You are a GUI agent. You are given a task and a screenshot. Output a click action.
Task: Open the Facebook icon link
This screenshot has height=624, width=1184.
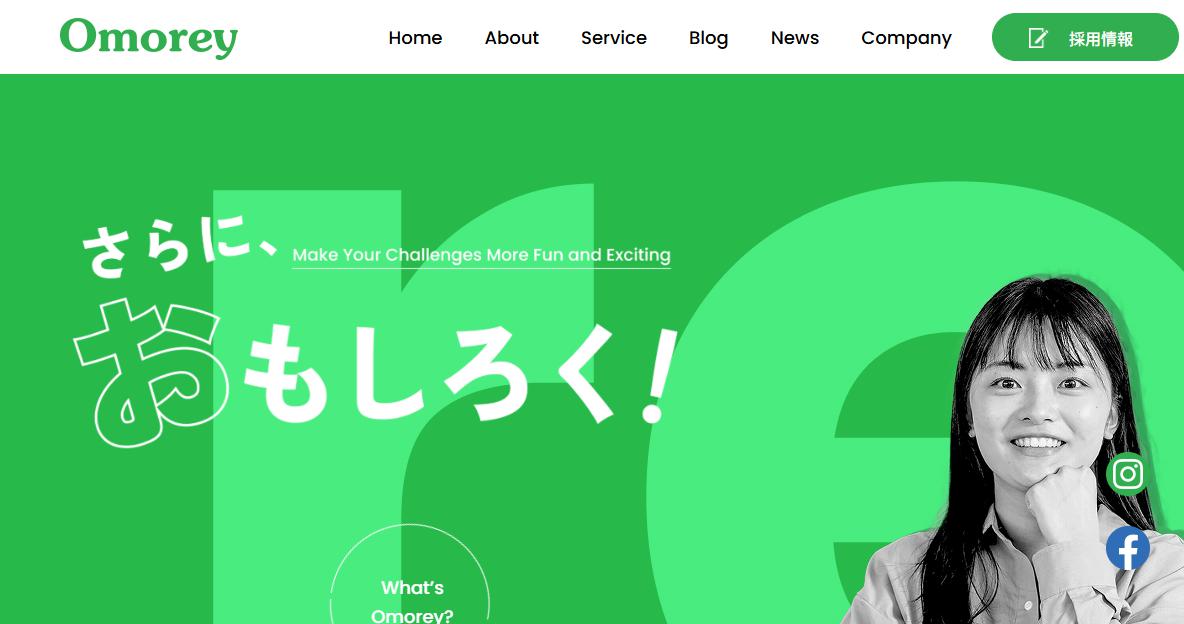pyautogui.click(x=1127, y=548)
